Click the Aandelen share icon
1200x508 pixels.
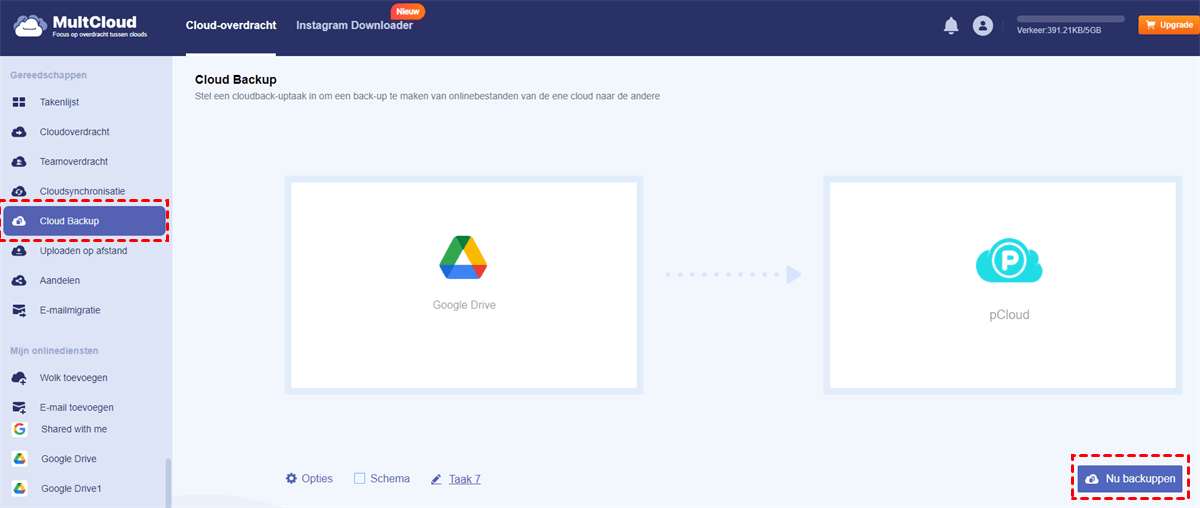tap(19, 281)
